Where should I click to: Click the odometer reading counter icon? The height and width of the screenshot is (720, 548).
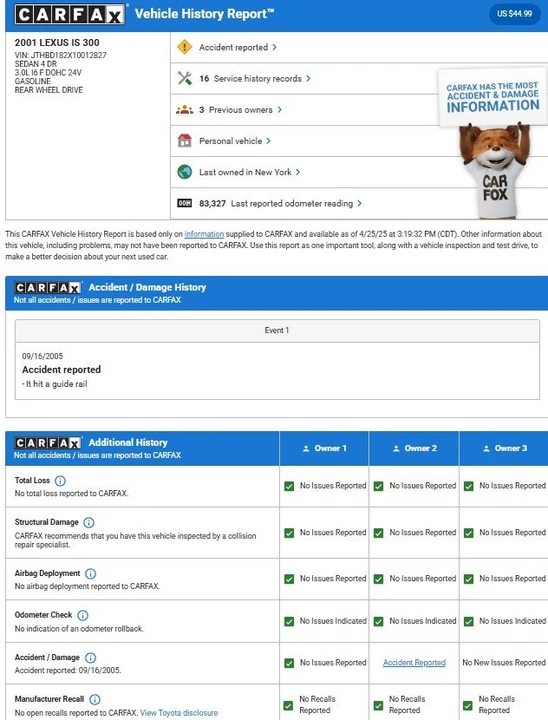pos(185,203)
